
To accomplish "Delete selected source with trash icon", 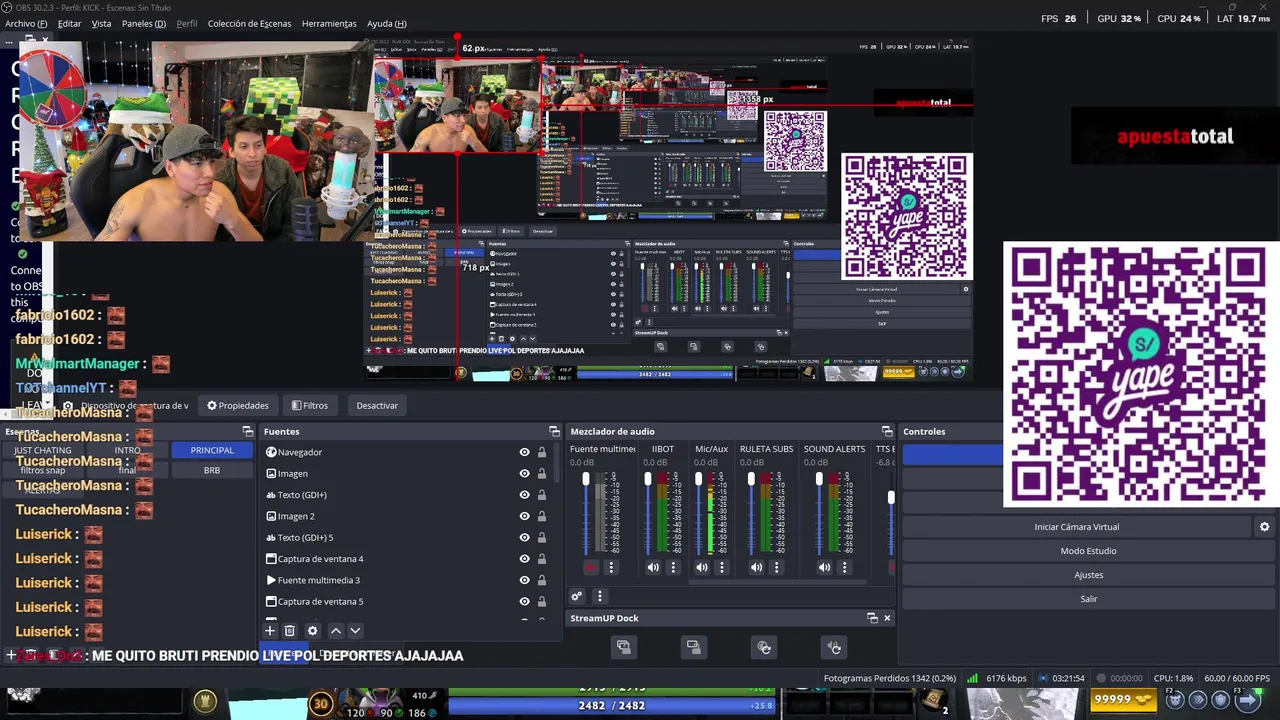I will [x=289, y=631].
